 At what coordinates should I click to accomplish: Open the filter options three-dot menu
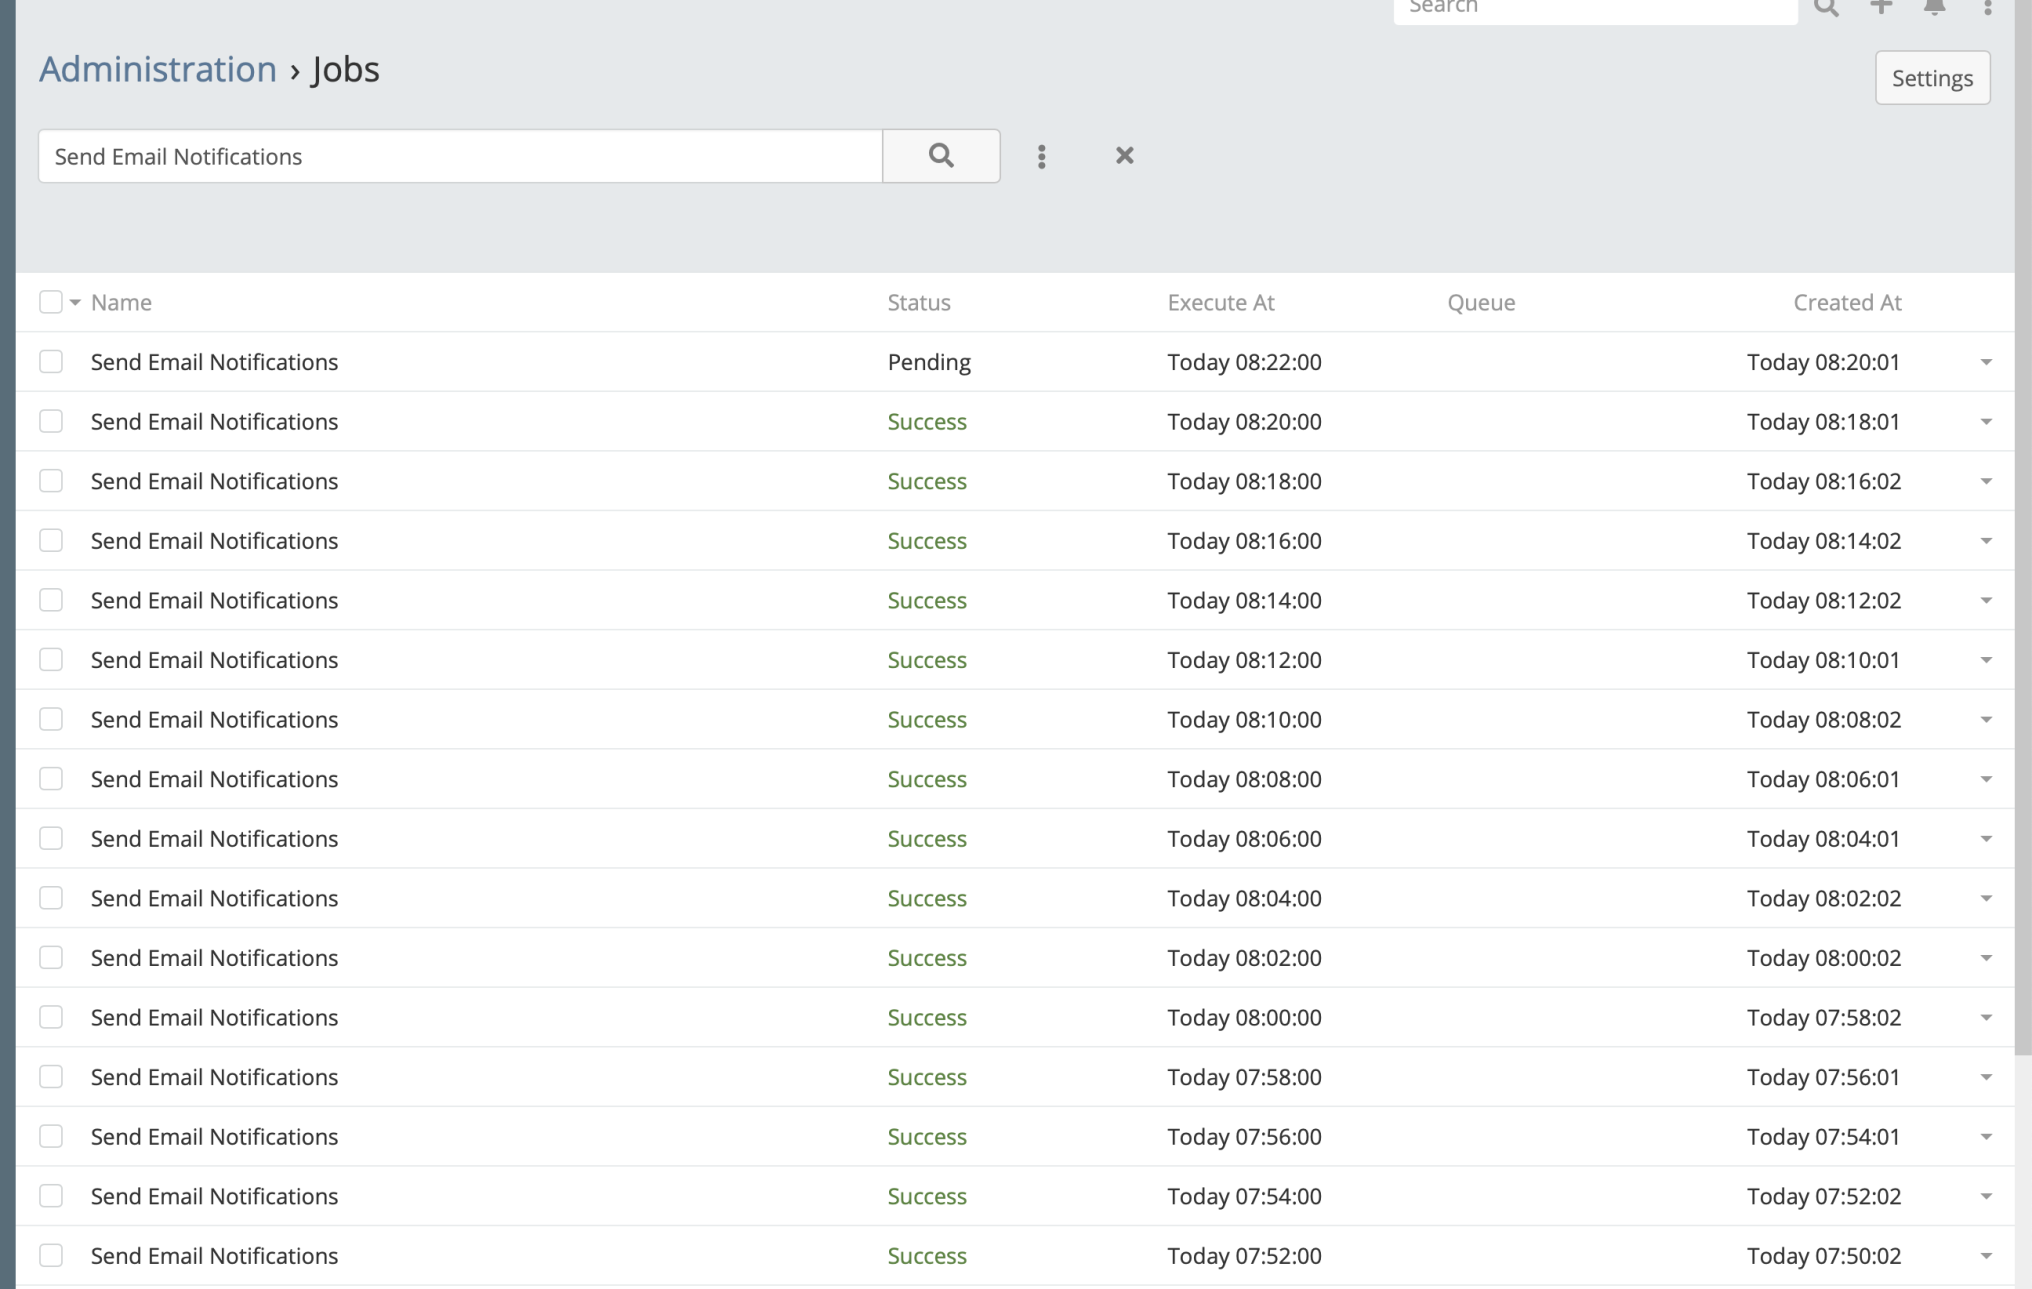tap(1041, 156)
